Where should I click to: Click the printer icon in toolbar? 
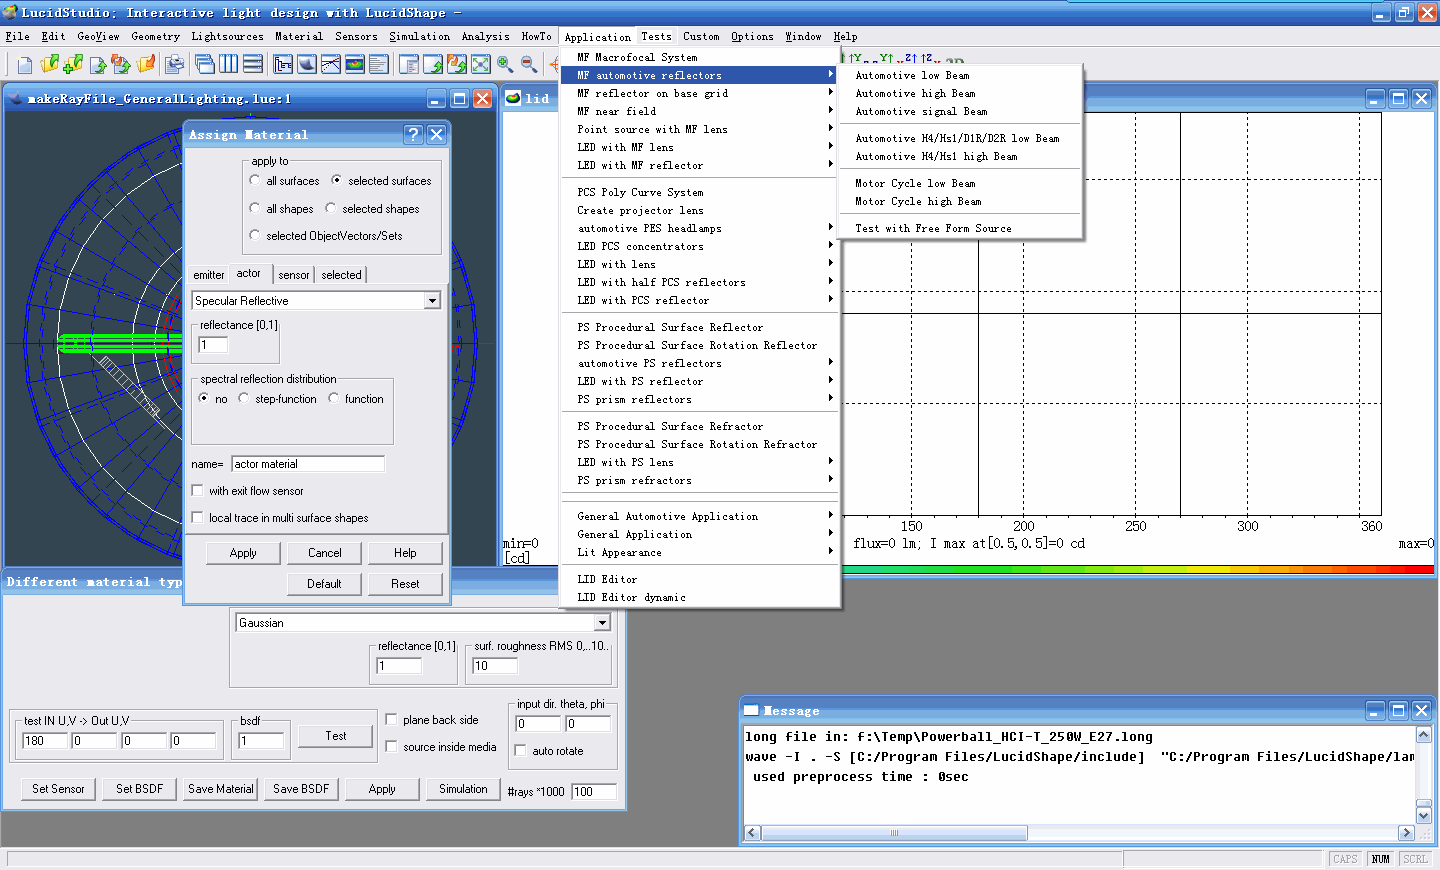click(x=175, y=65)
